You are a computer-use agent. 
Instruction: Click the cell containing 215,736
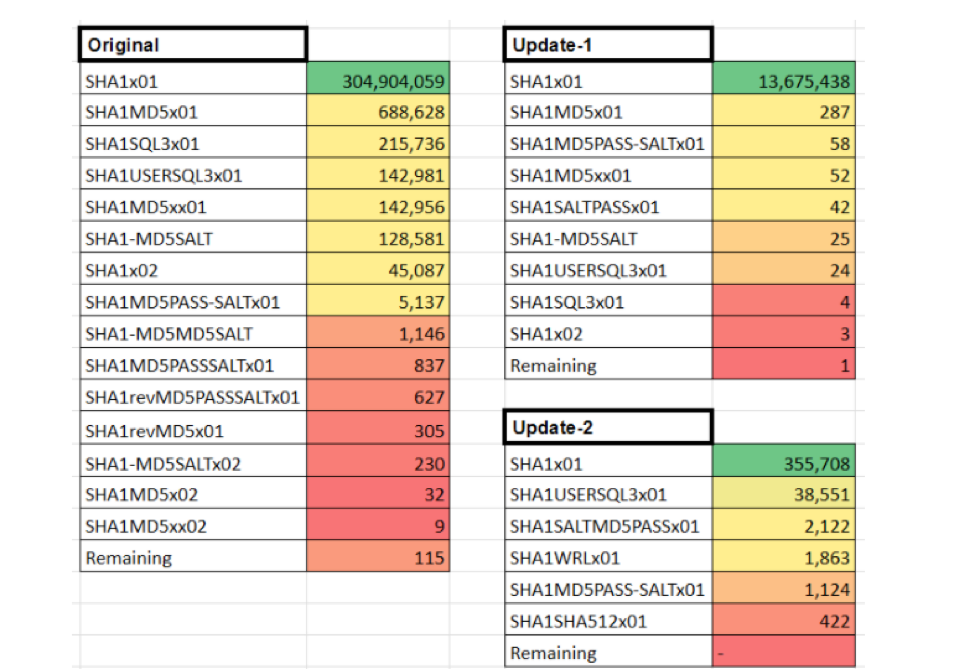tap(378, 144)
